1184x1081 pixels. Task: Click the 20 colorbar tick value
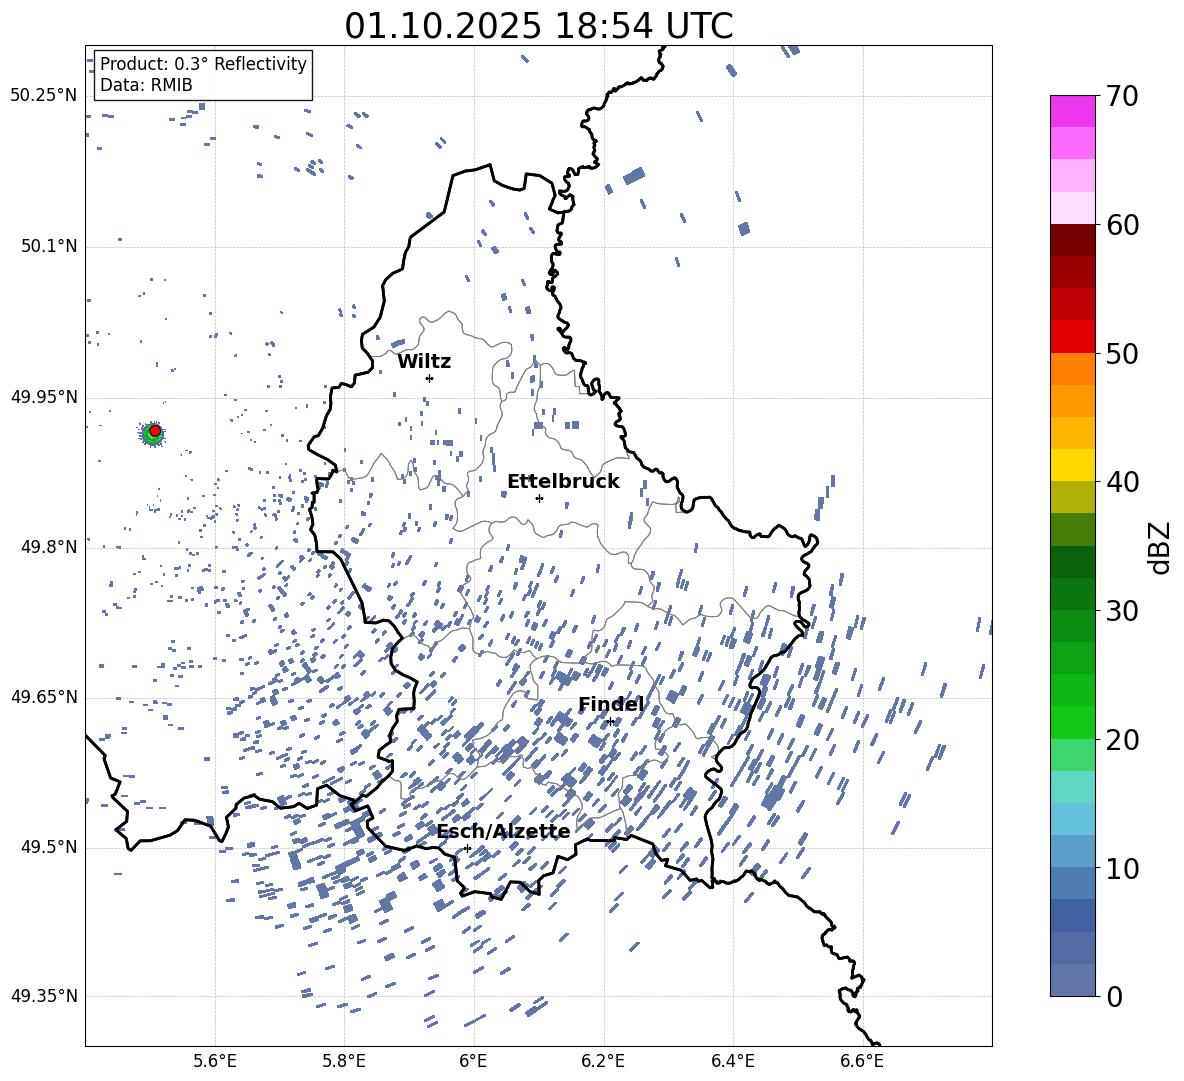pos(1122,739)
